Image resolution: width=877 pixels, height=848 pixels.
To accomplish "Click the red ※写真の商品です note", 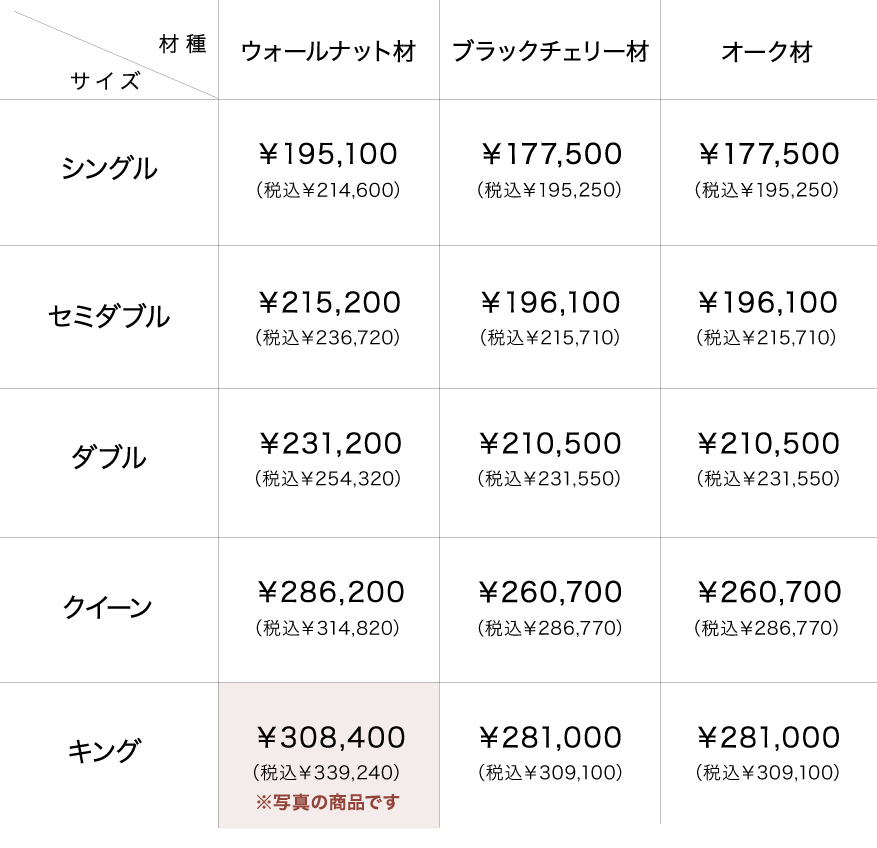I will click(328, 802).
